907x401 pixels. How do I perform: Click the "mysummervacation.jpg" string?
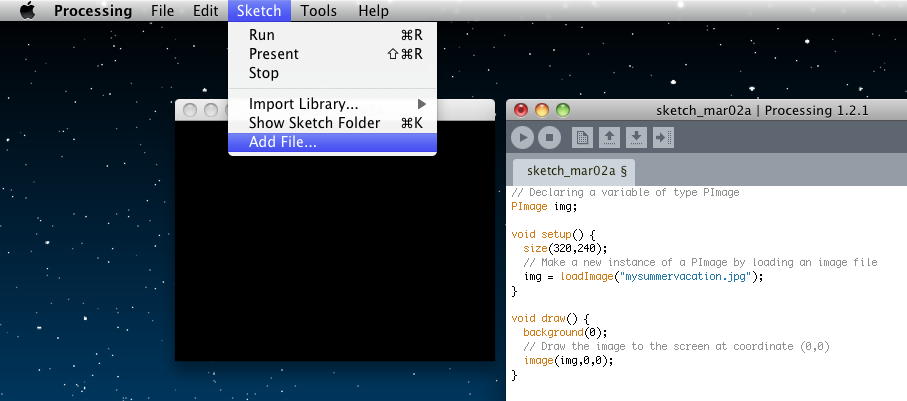click(684, 277)
